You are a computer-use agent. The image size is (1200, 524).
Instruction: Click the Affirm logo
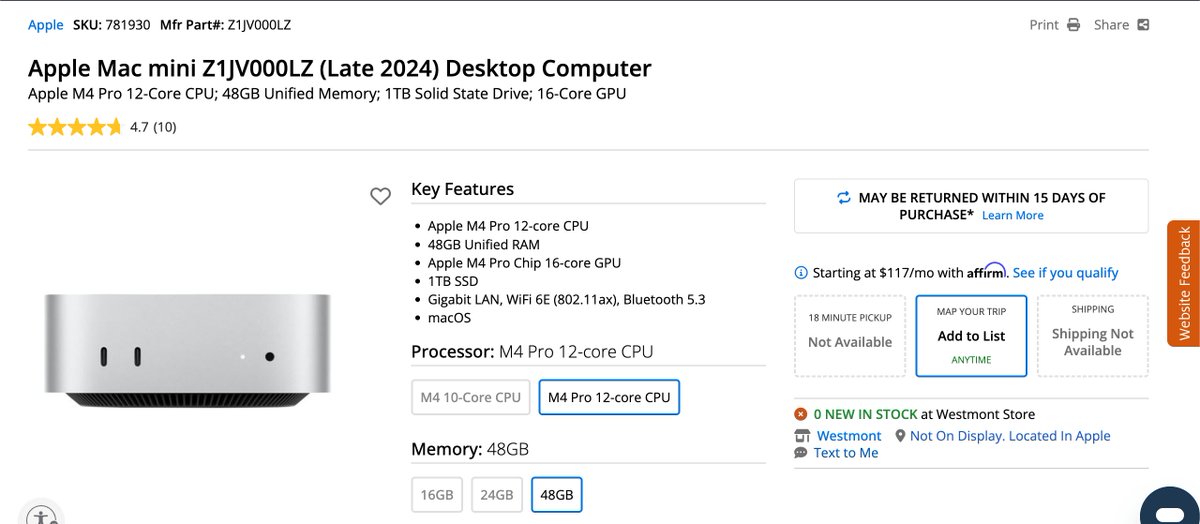[986, 272]
